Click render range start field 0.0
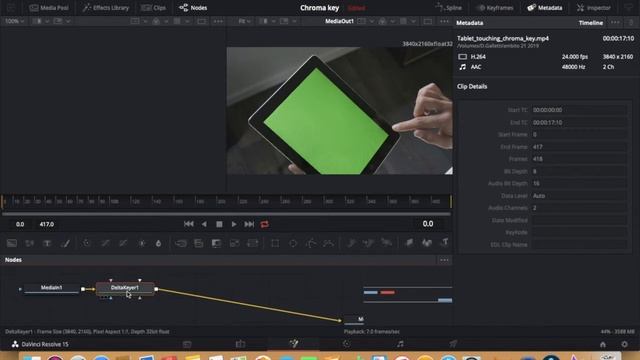 (x=20, y=224)
